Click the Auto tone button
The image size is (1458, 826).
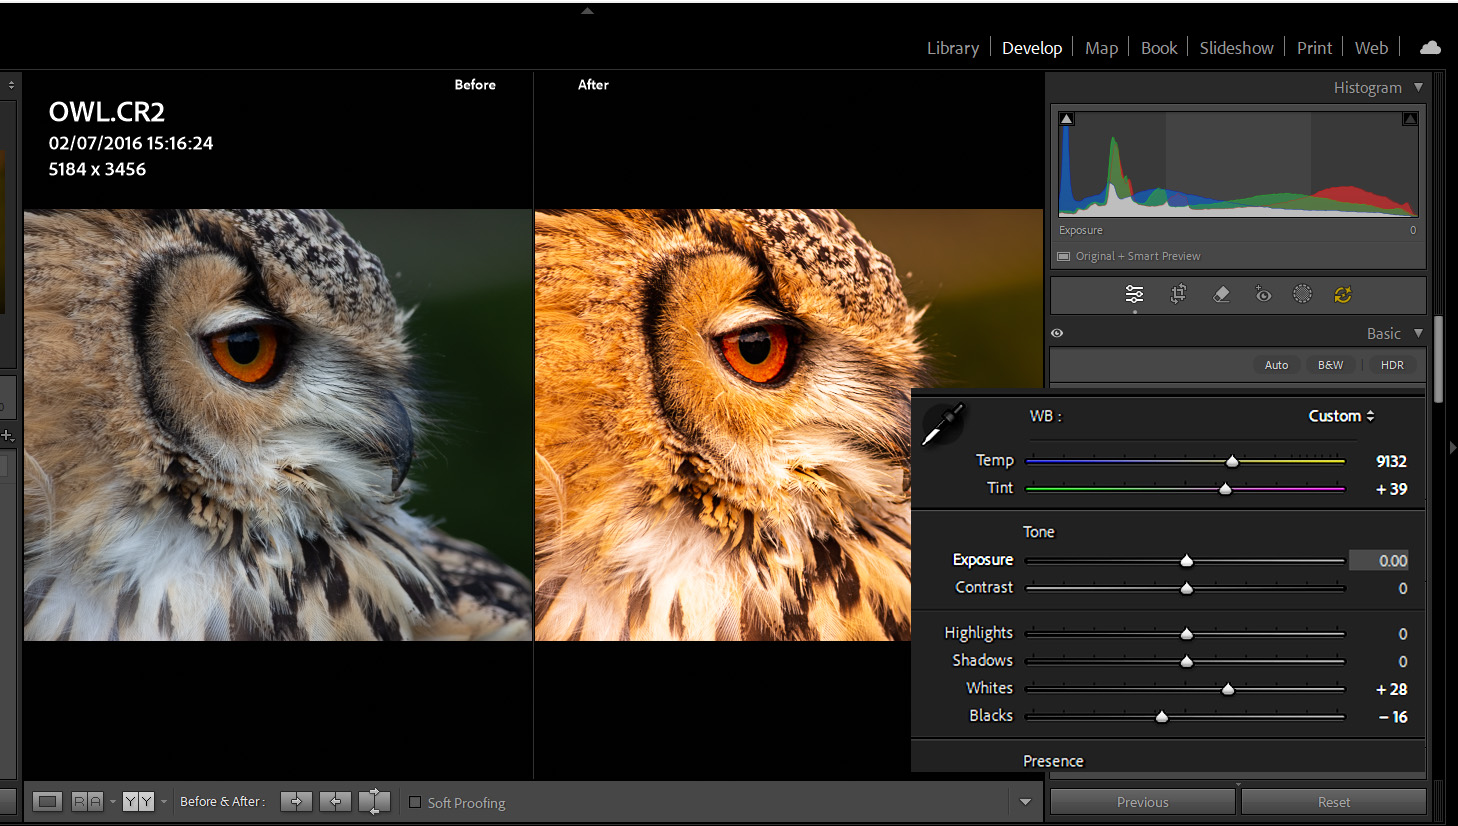click(x=1276, y=365)
